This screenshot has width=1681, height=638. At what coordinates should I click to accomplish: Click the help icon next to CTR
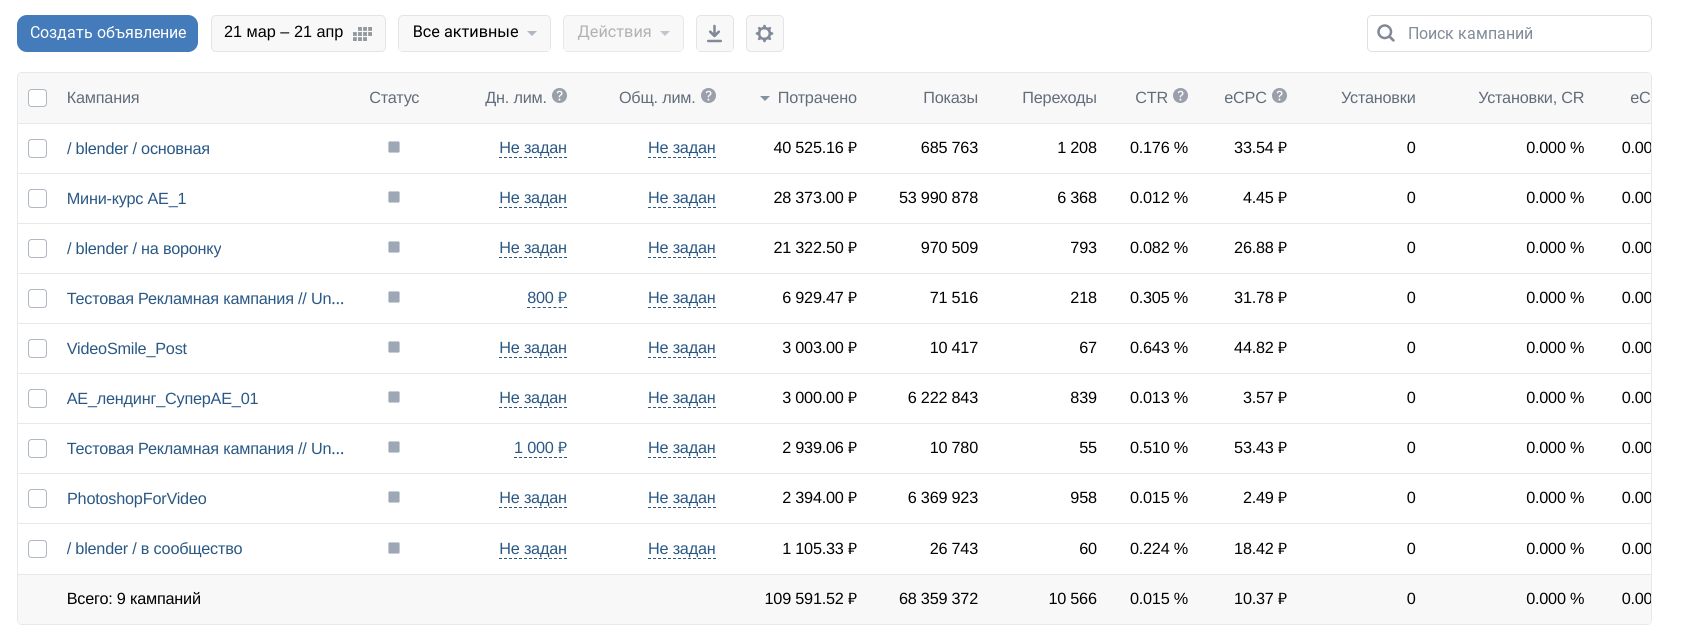[1180, 96]
